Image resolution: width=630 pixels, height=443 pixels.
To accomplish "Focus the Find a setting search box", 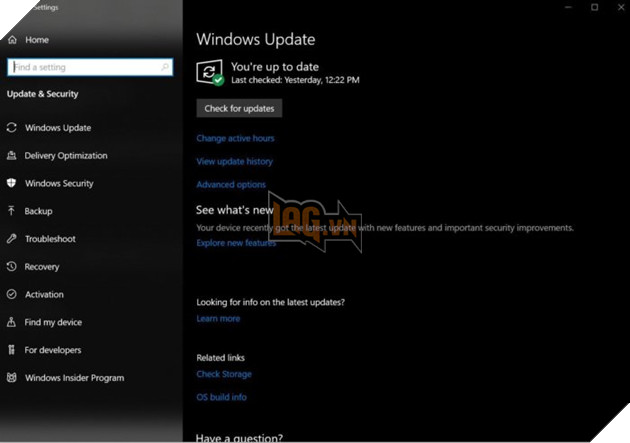I will pos(90,67).
